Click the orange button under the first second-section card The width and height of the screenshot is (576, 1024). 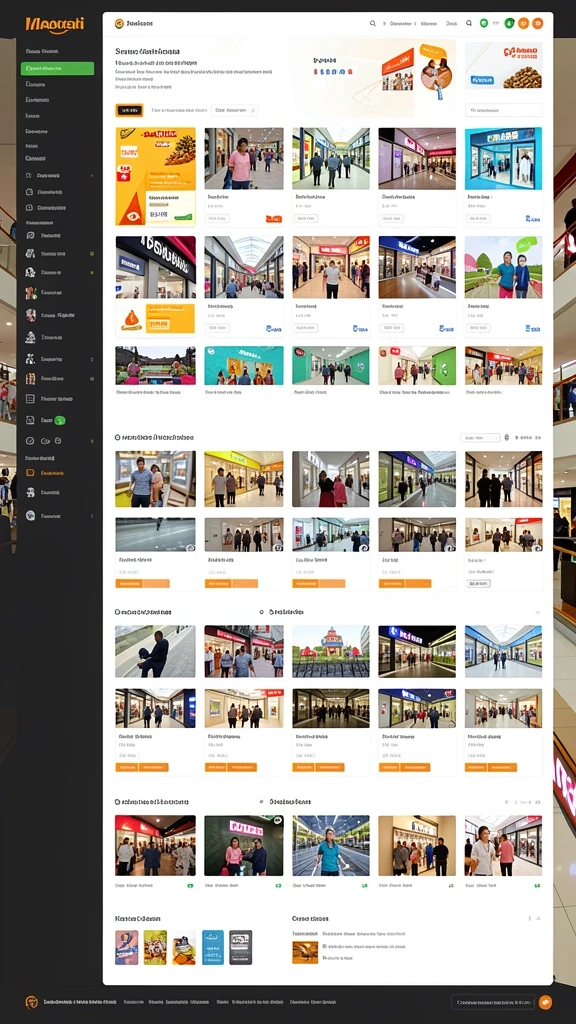point(142,583)
